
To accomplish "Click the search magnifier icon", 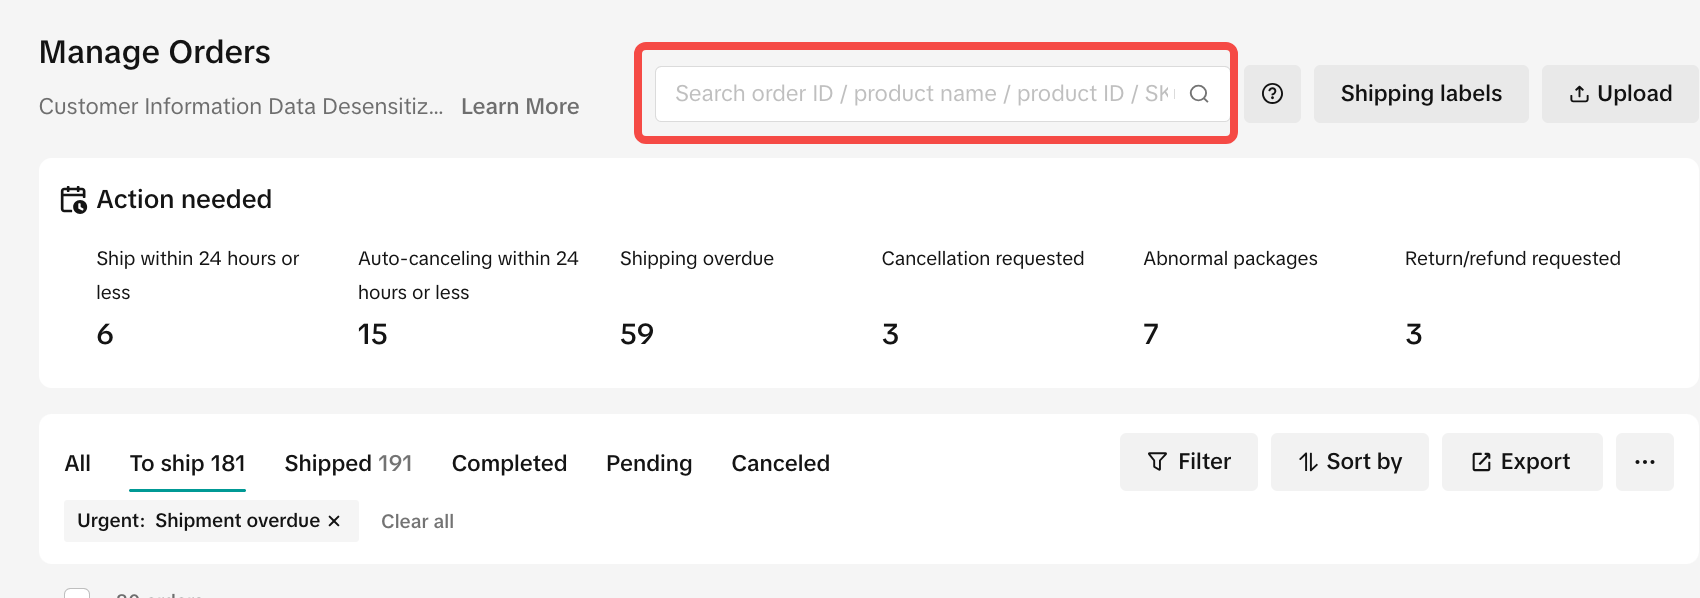I will coord(1199,94).
